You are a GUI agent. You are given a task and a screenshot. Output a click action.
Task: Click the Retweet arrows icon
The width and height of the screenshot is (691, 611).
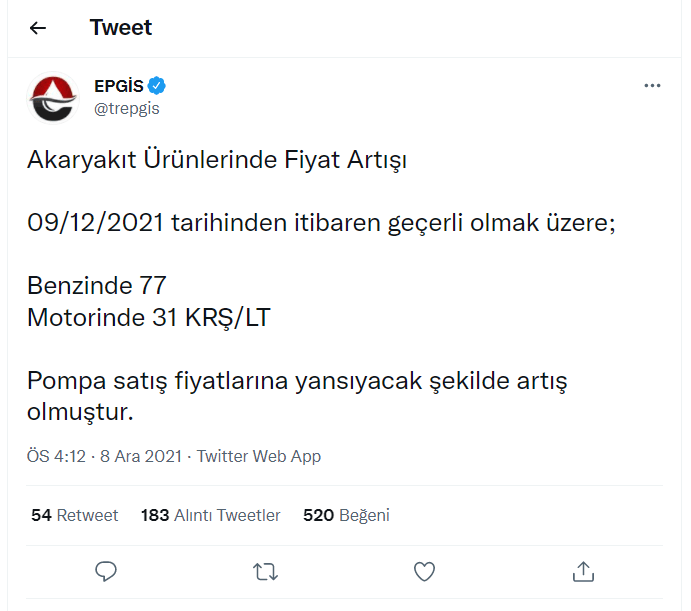[265, 571]
